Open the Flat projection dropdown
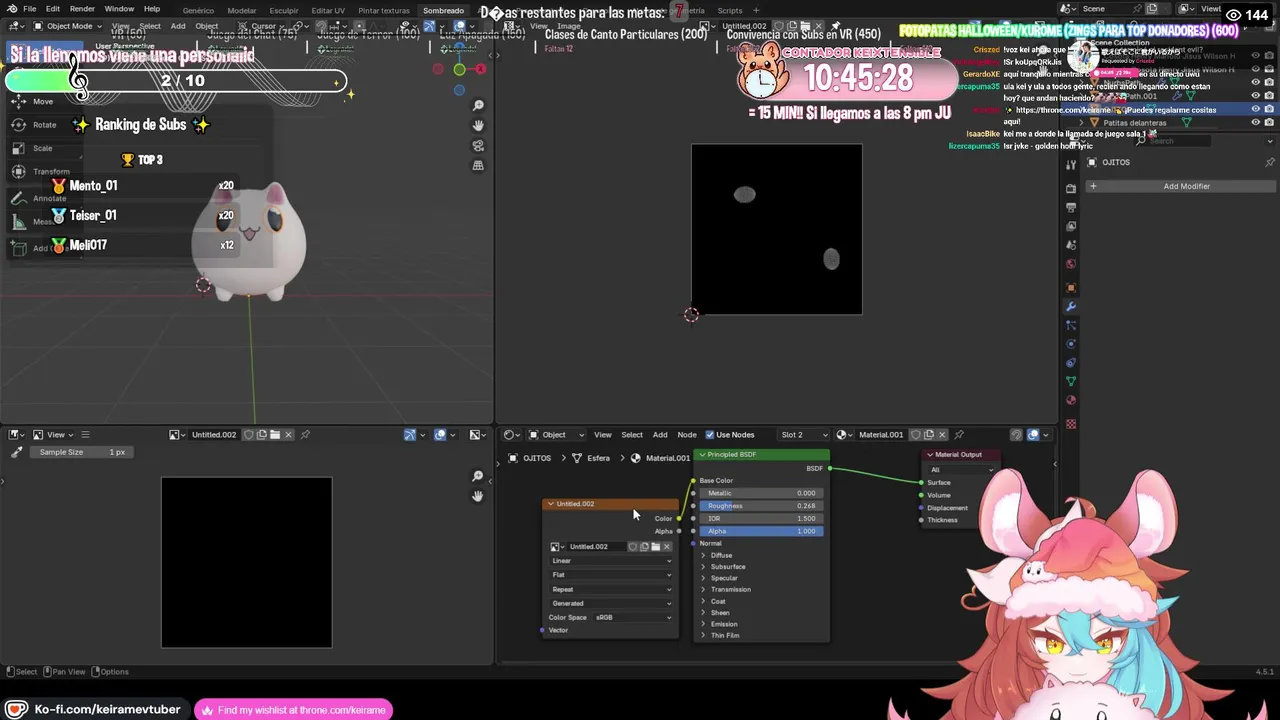 (x=611, y=575)
